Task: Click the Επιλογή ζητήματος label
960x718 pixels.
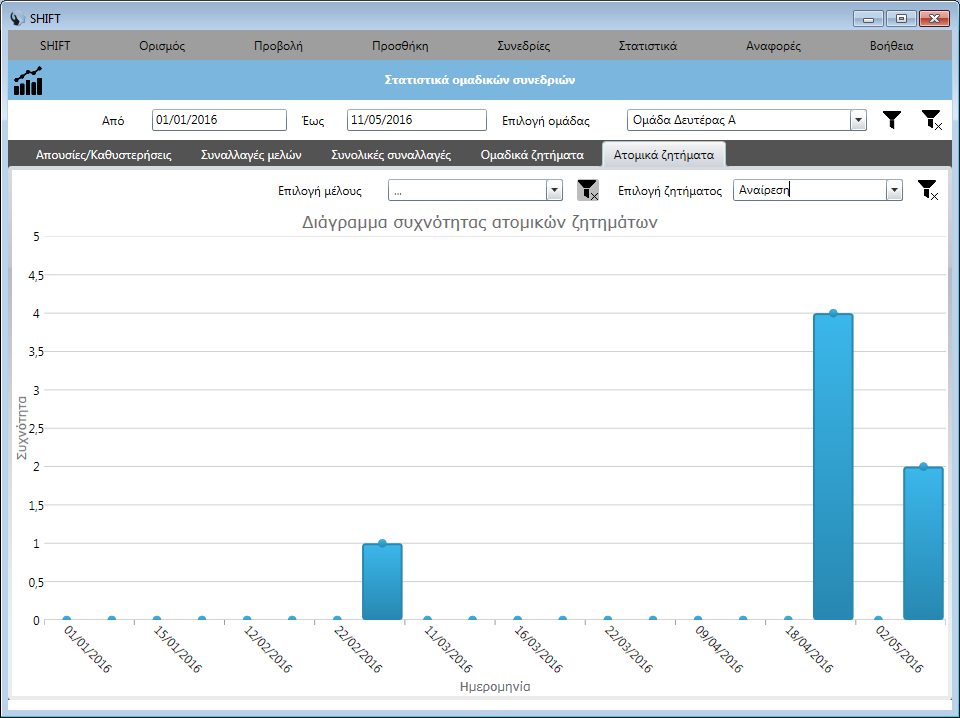Action: [x=670, y=191]
